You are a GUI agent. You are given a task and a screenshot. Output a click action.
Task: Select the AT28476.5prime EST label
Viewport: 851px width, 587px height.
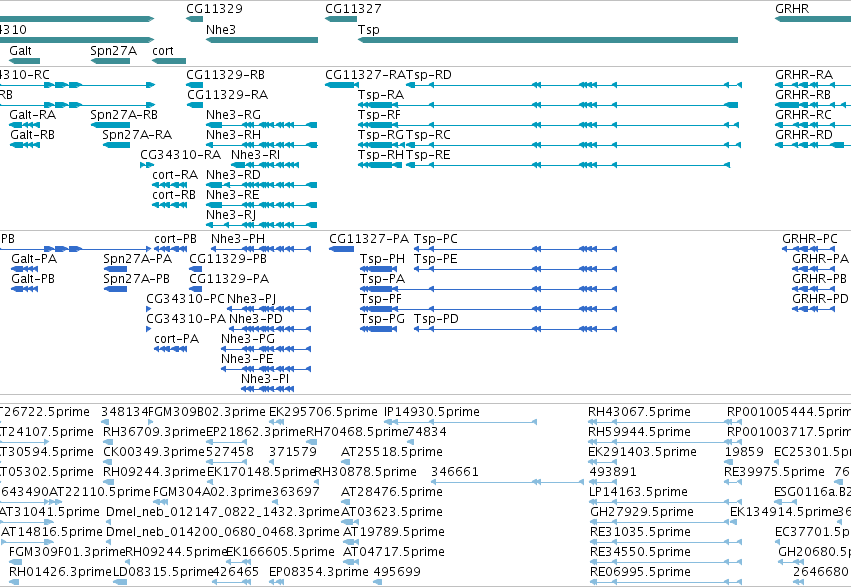point(392,492)
